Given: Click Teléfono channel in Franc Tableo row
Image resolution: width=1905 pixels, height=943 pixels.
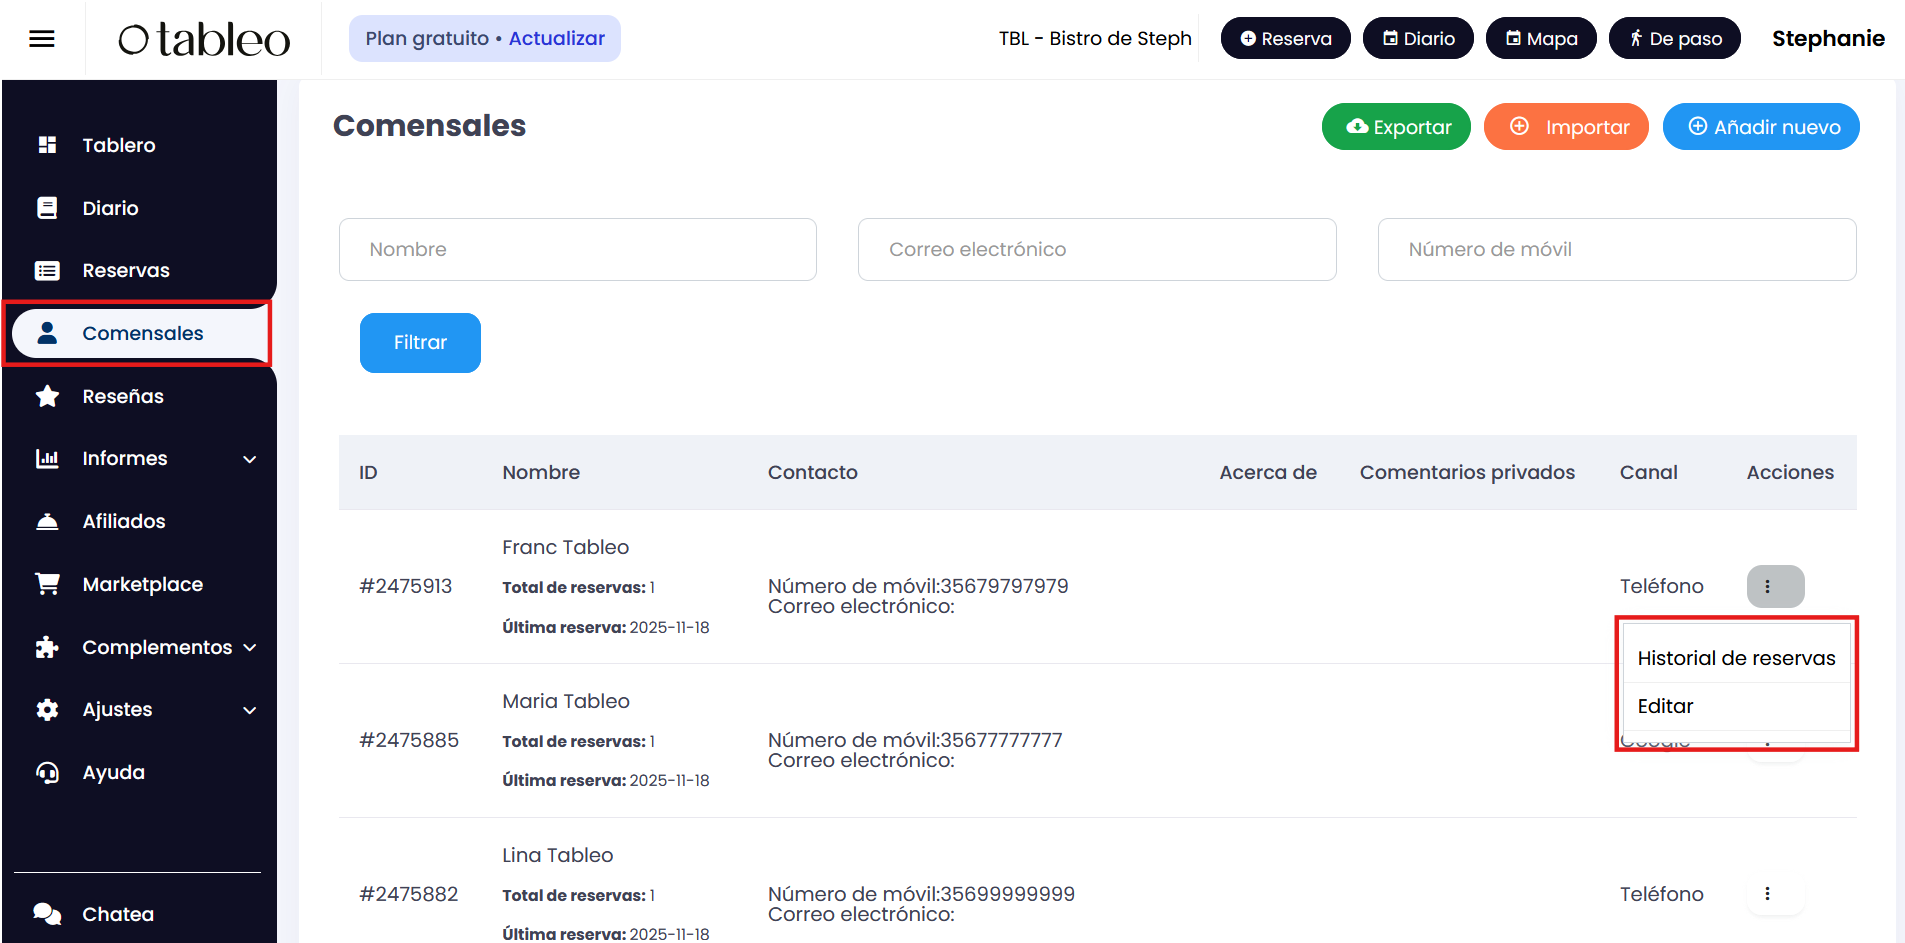Looking at the screenshot, I should 1662,587.
